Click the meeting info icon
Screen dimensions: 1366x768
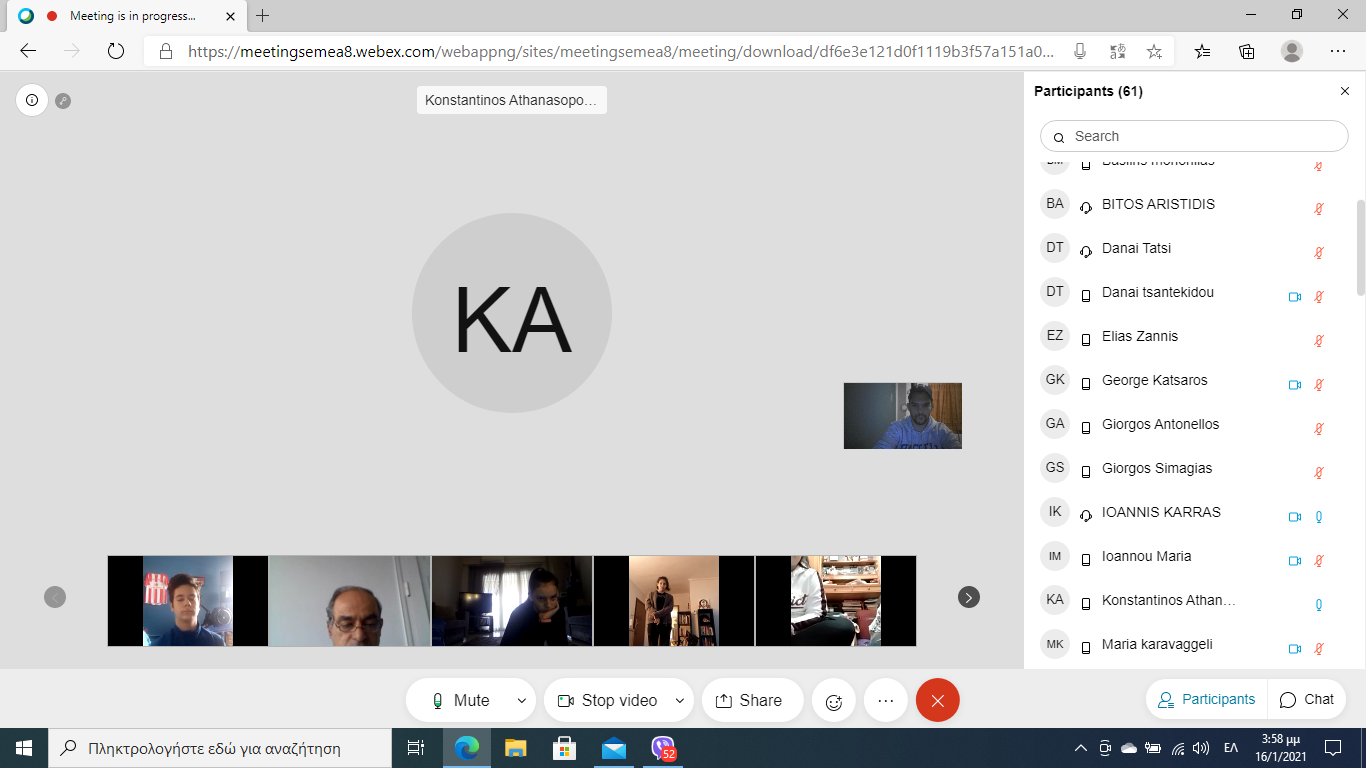click(x=32, y=100)
